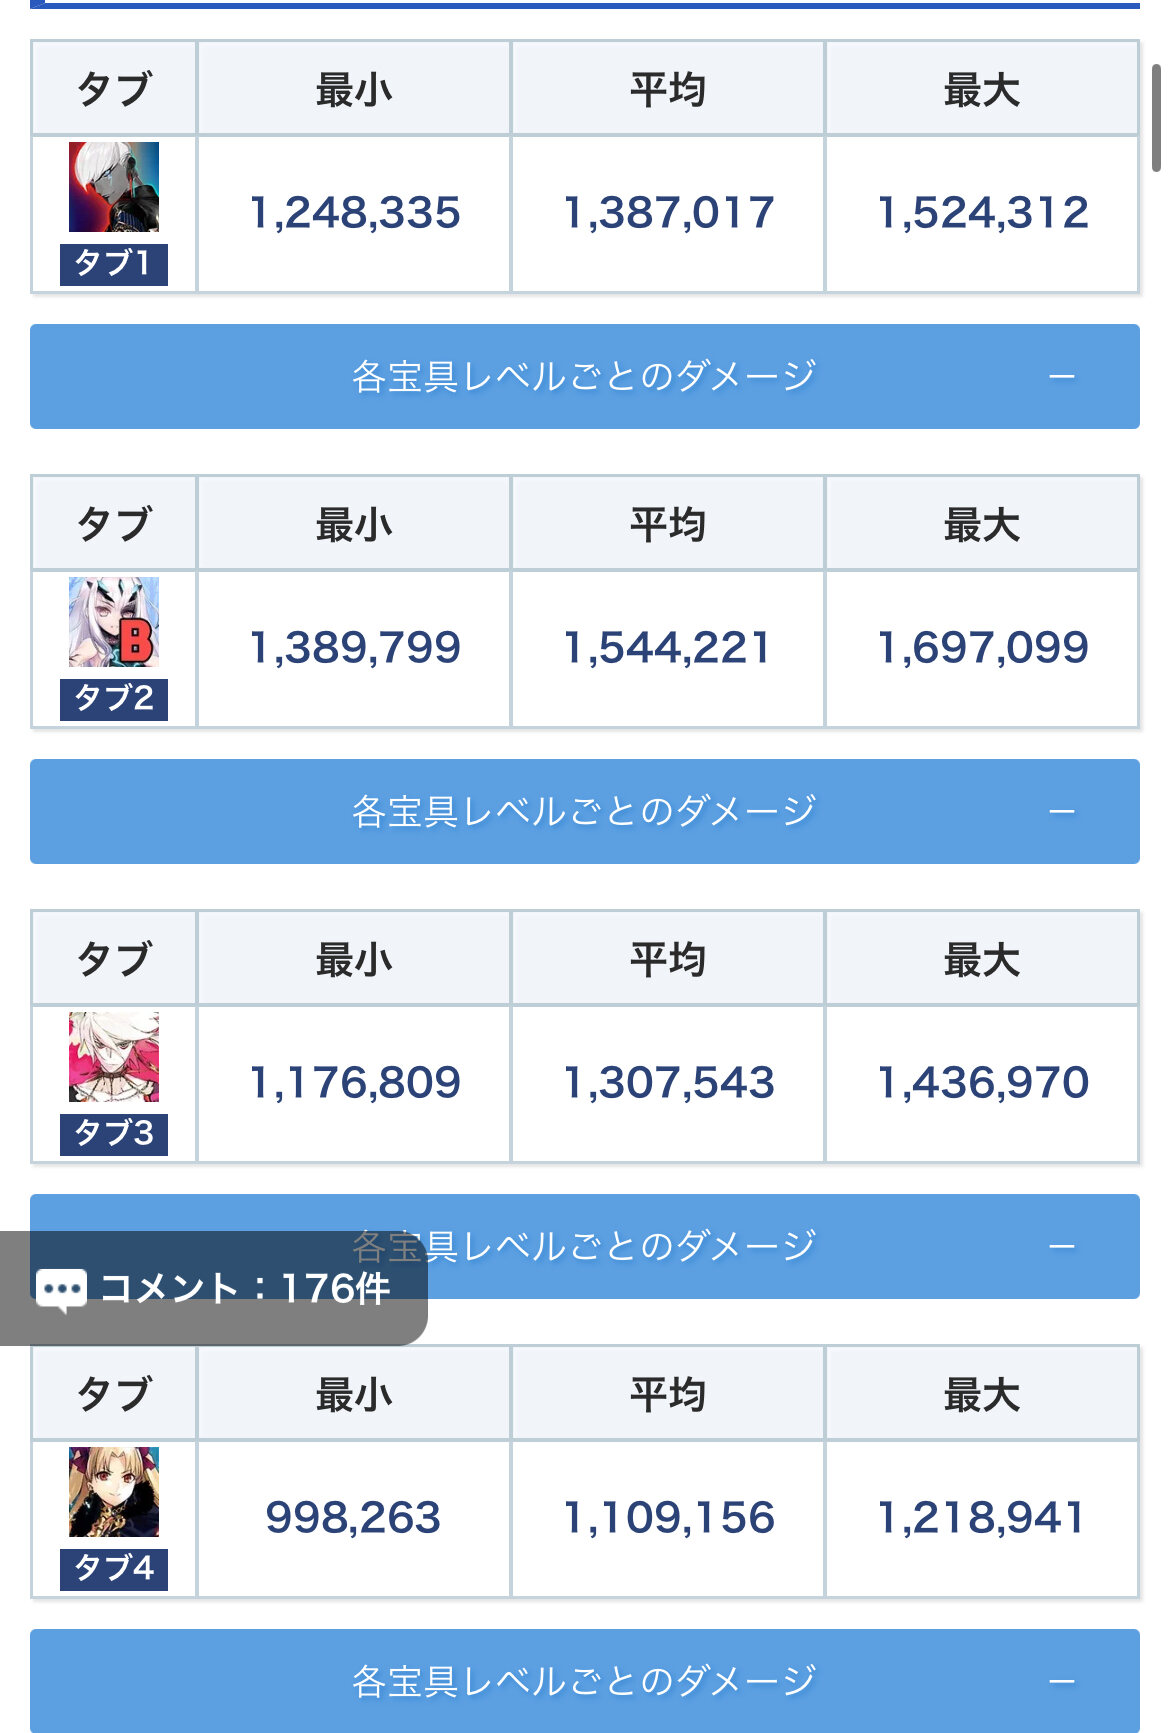
Task: Click the Tab 3 maximum damage 1,436,970
Action: [982, 1083]
